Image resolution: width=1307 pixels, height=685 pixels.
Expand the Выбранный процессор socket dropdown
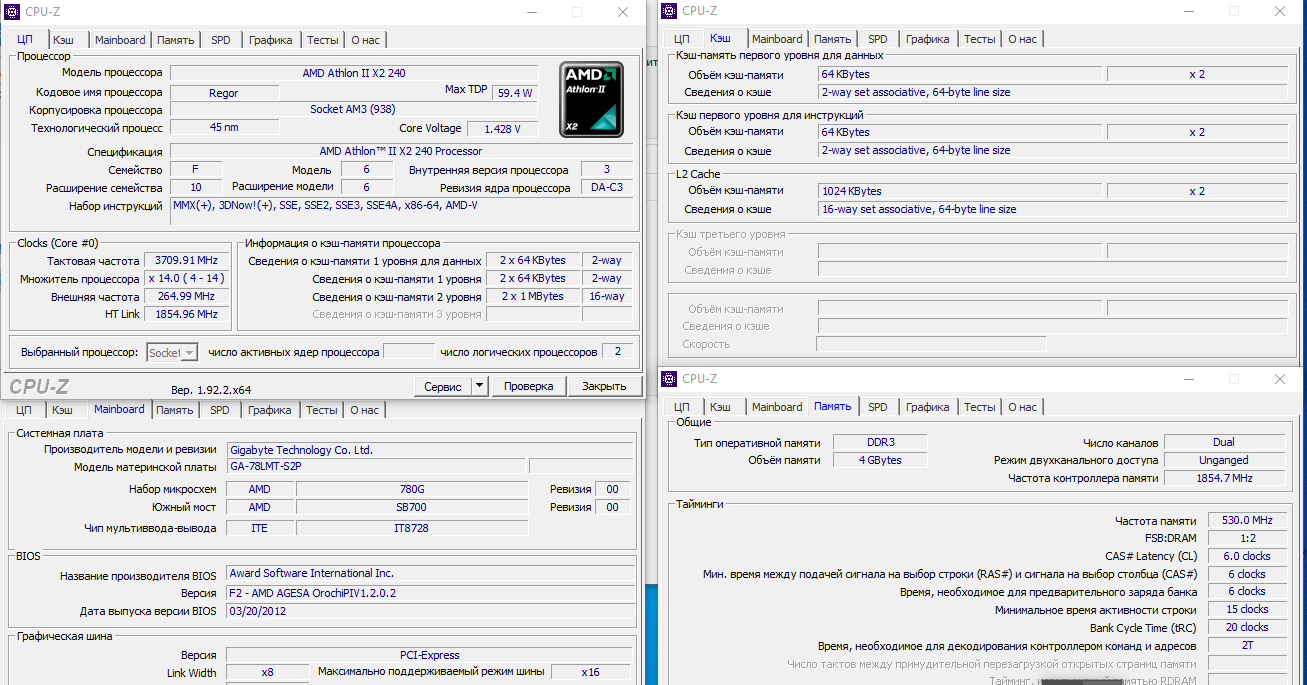click(x=188, y=352)
